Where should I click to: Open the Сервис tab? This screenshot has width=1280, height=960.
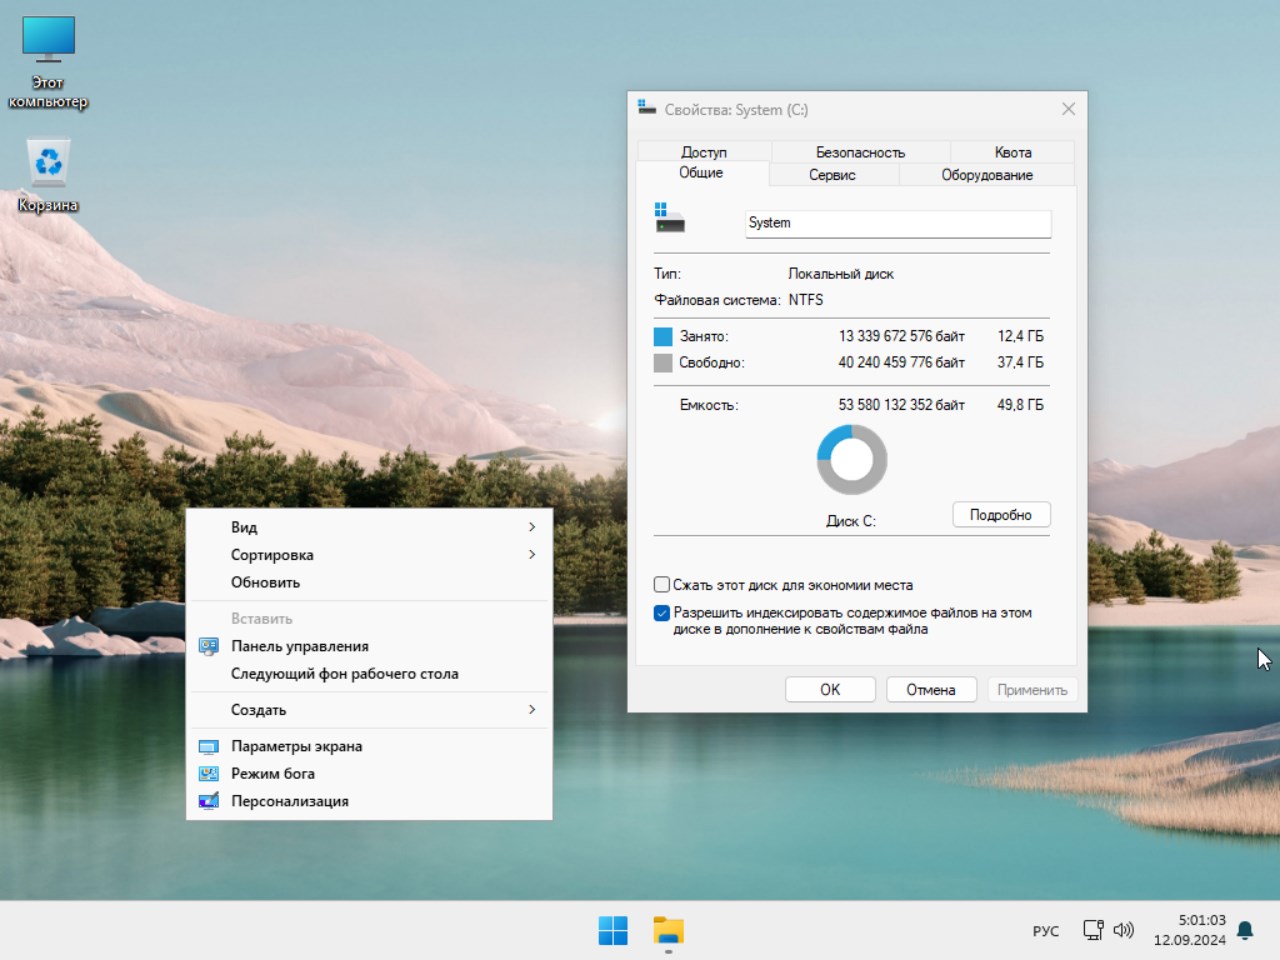click(832, 175)
